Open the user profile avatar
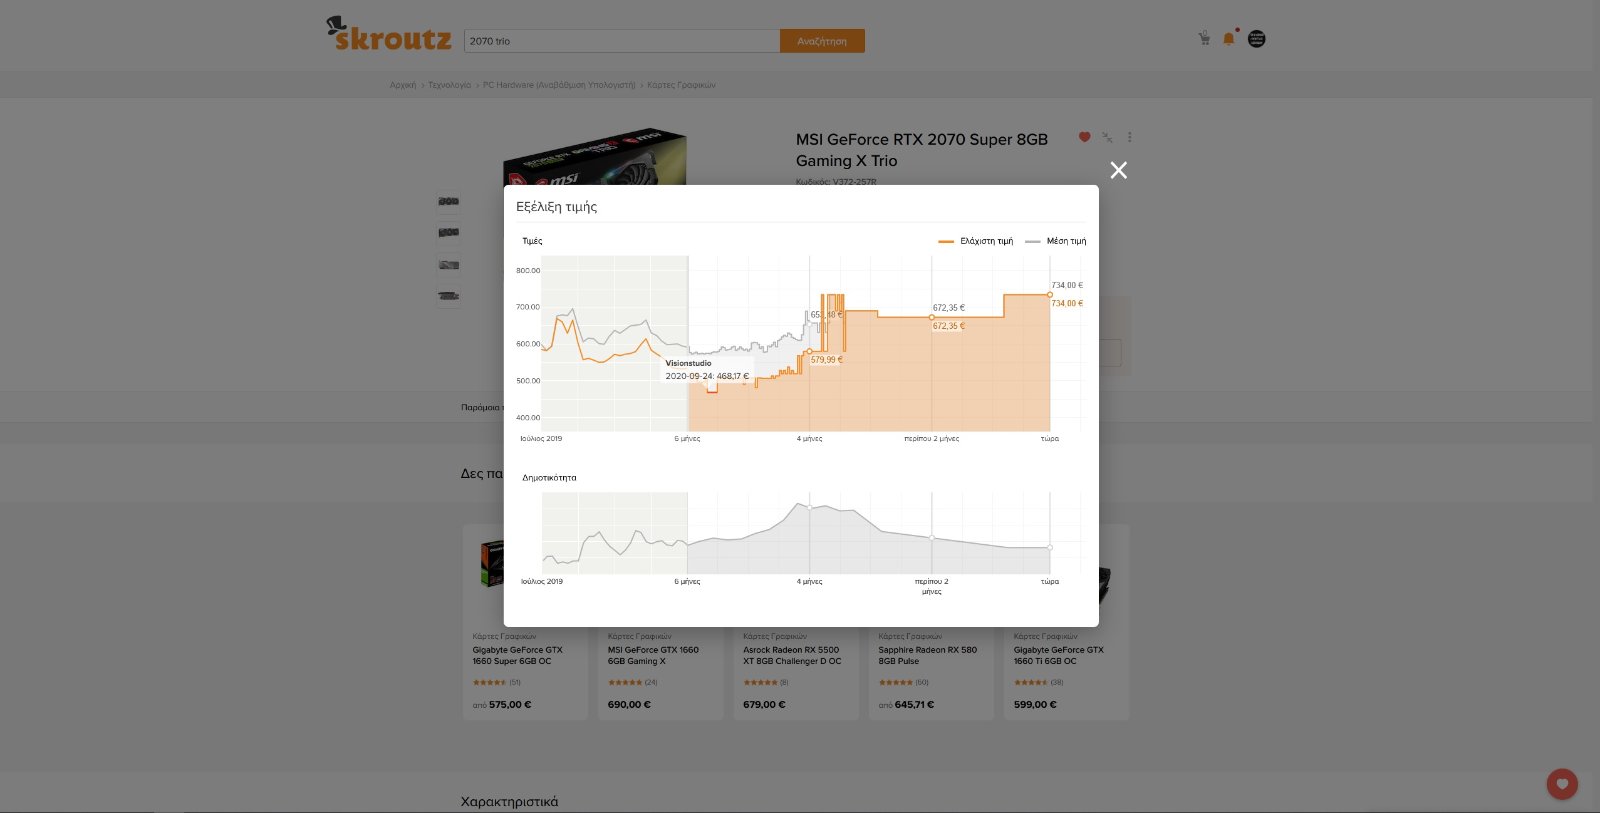 [x=1257, y=39]
